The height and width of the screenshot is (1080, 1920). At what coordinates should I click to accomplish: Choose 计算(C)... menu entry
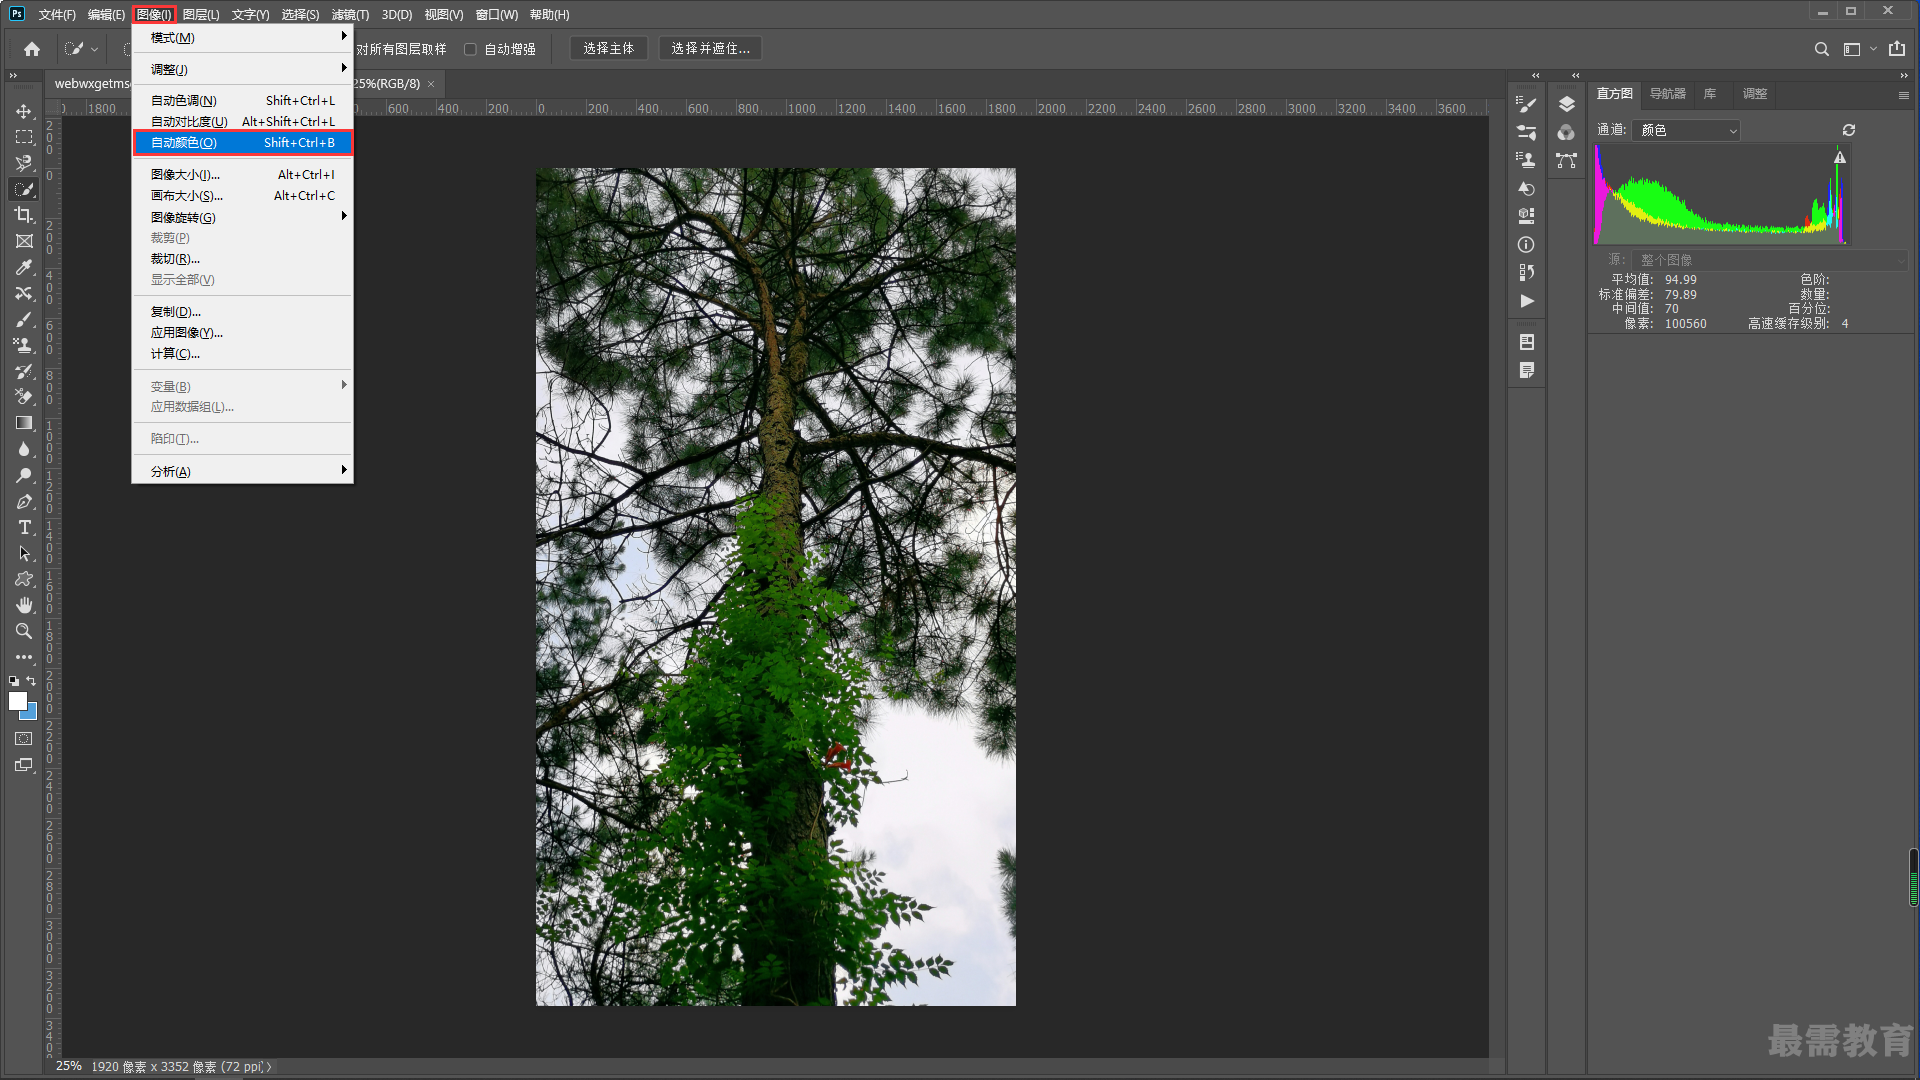point(243,353)
